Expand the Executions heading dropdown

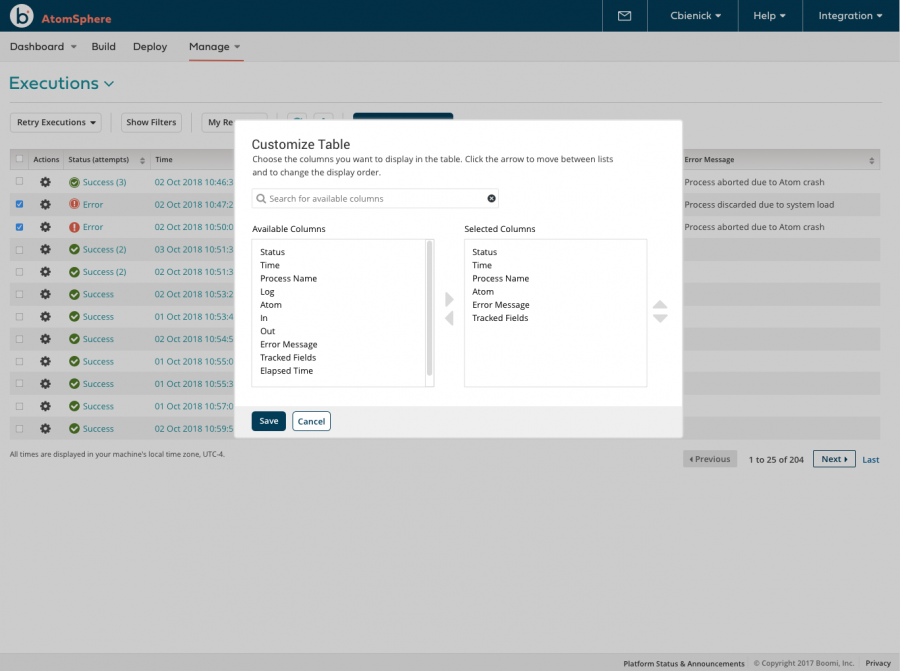tap(108, 84)
